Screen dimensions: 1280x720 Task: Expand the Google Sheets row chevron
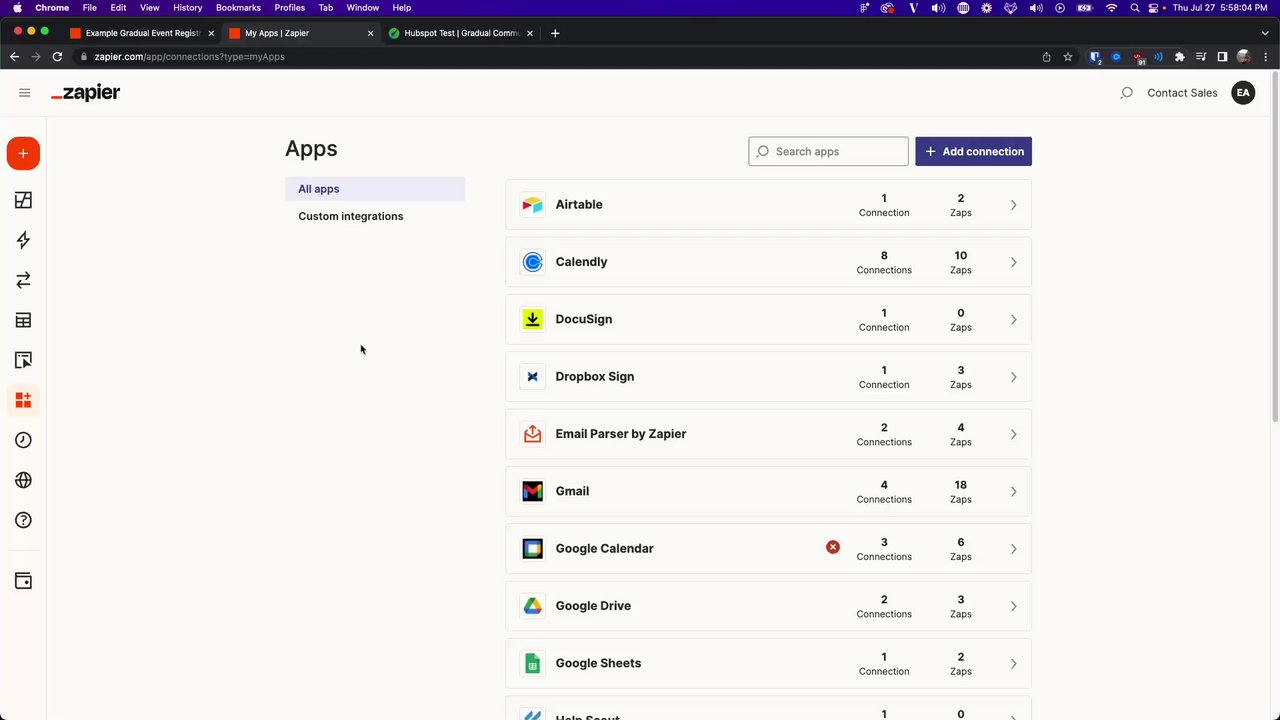point(1013,664)
